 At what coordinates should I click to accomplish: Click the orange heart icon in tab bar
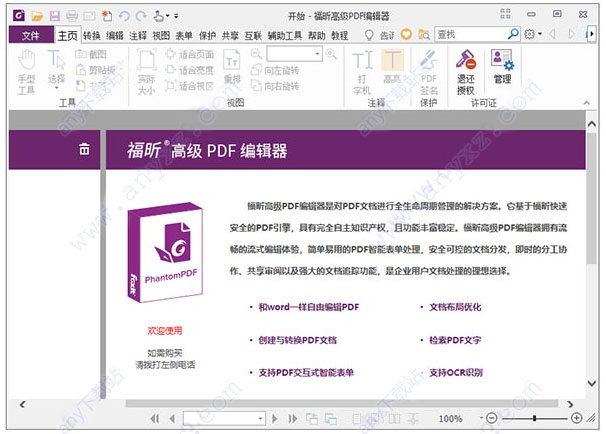tap(406, 34)
